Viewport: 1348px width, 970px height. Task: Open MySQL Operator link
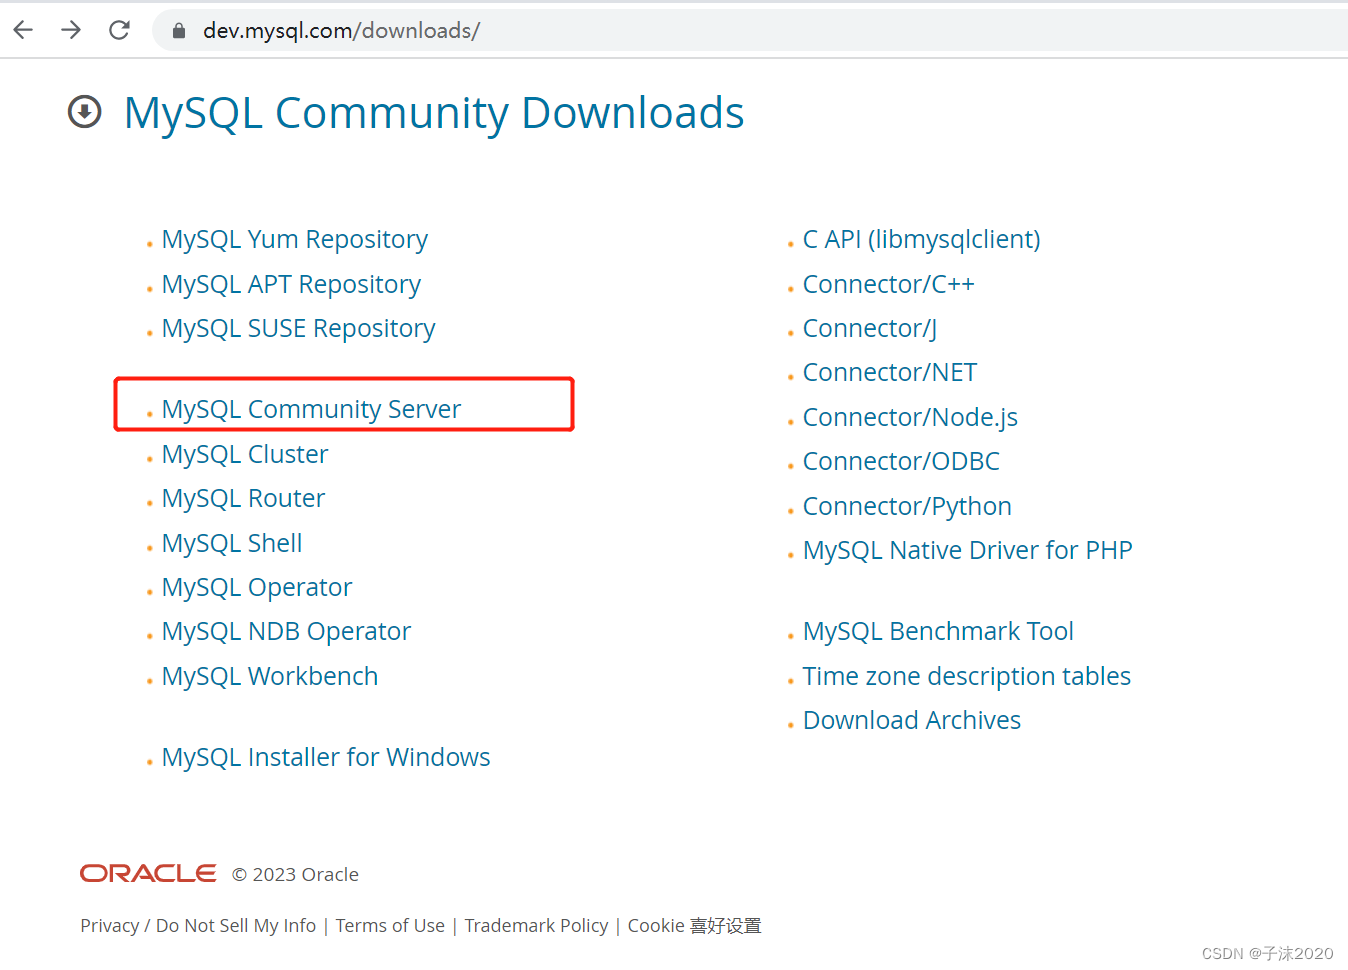257,588
